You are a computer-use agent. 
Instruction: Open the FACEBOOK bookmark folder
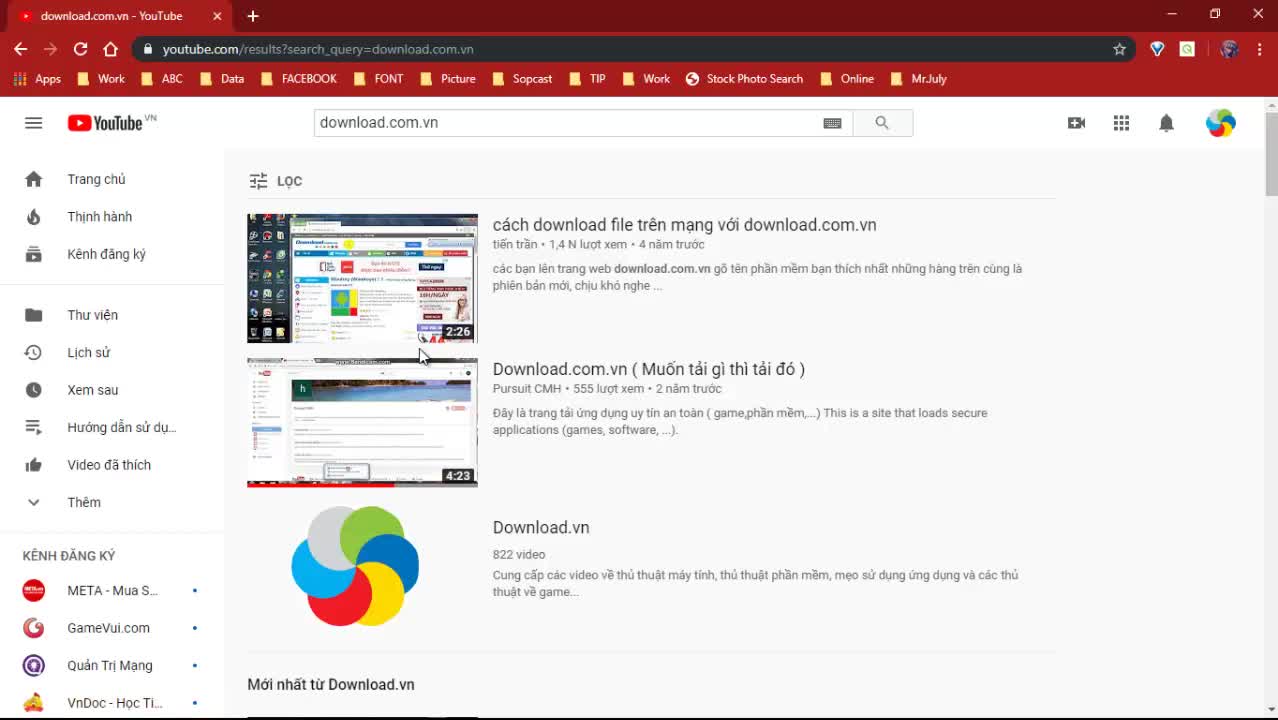pos(298,79)
